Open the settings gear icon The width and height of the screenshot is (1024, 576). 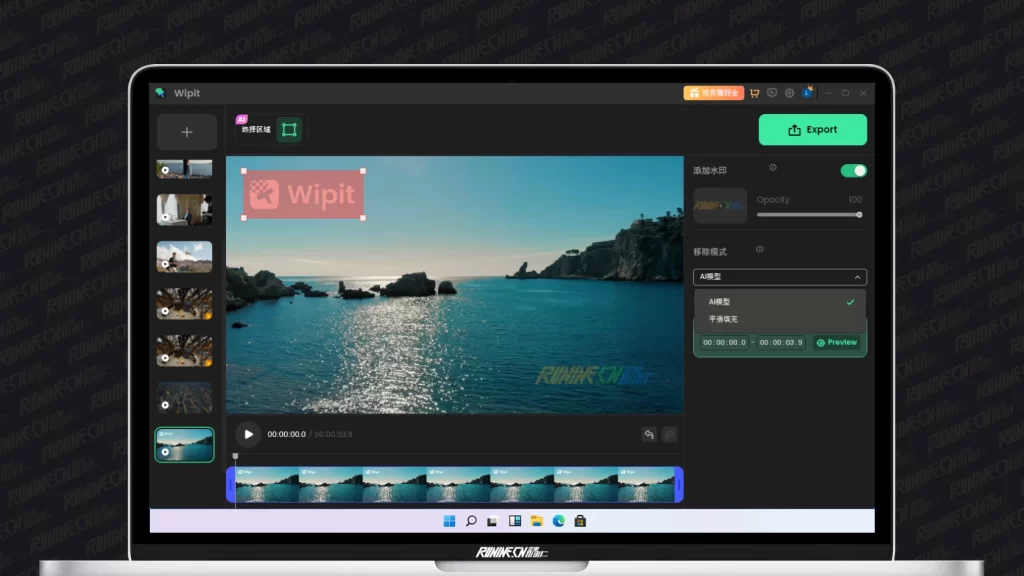(789, 93)
